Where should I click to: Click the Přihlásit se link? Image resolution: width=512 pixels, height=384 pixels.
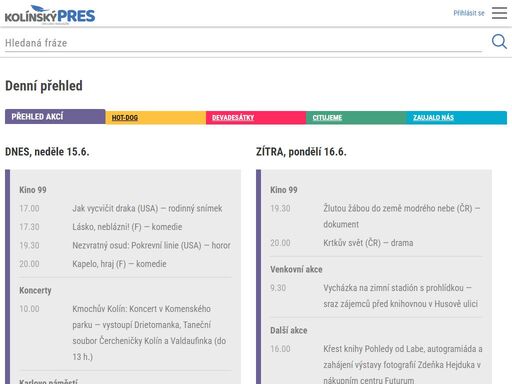point(469,13)
